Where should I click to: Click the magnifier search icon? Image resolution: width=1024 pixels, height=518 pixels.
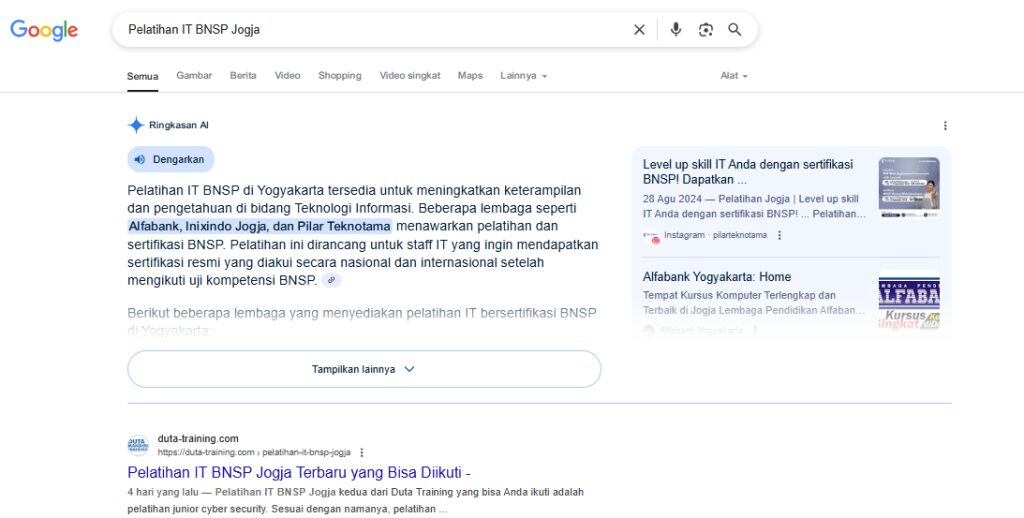tap(735, 29)
